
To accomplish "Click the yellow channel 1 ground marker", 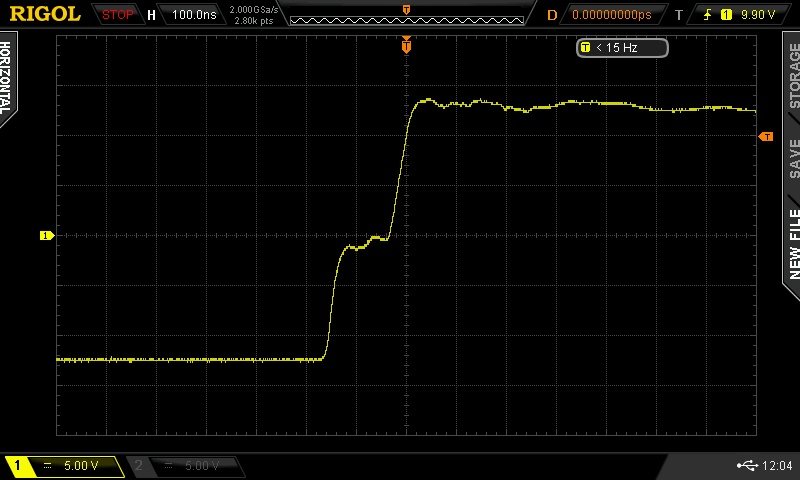I will click(47, 235).
